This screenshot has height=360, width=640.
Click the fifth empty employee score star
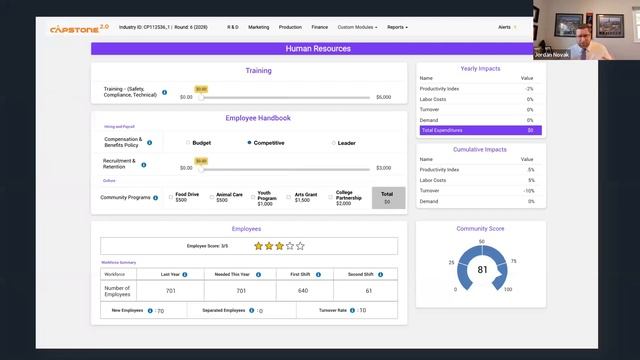click(x=300, y=246)
